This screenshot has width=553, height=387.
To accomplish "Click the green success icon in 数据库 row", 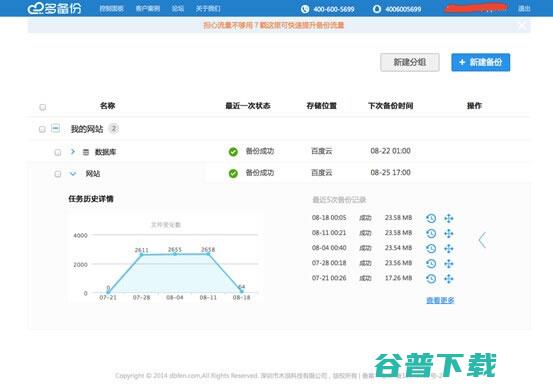I will pyautogui.click(x=233, y=152).
